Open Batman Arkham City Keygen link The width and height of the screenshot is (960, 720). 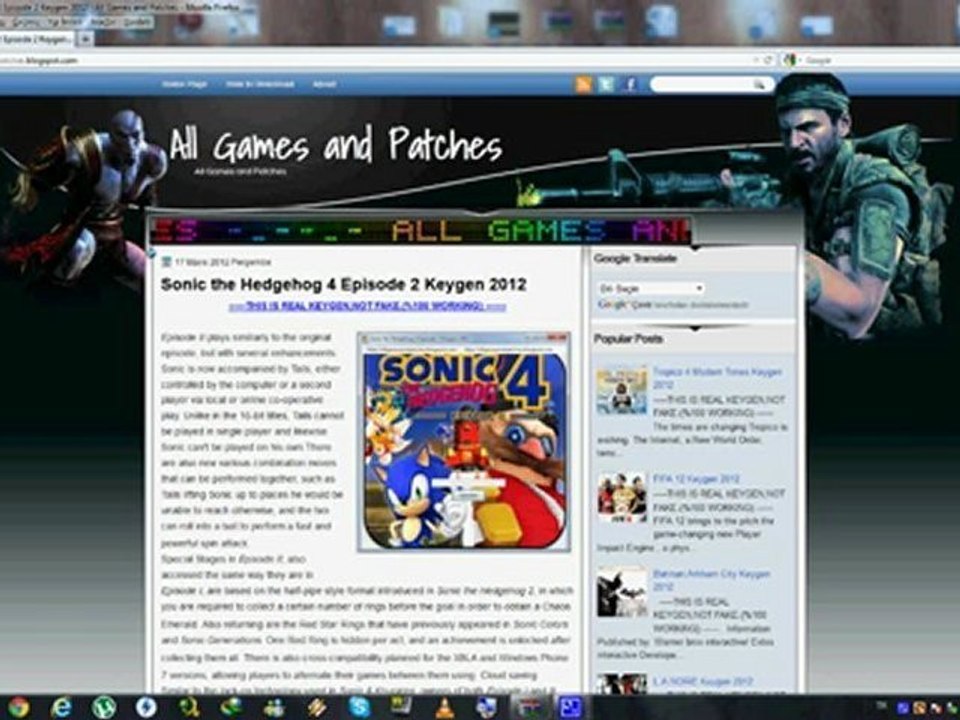coord(711,580)
